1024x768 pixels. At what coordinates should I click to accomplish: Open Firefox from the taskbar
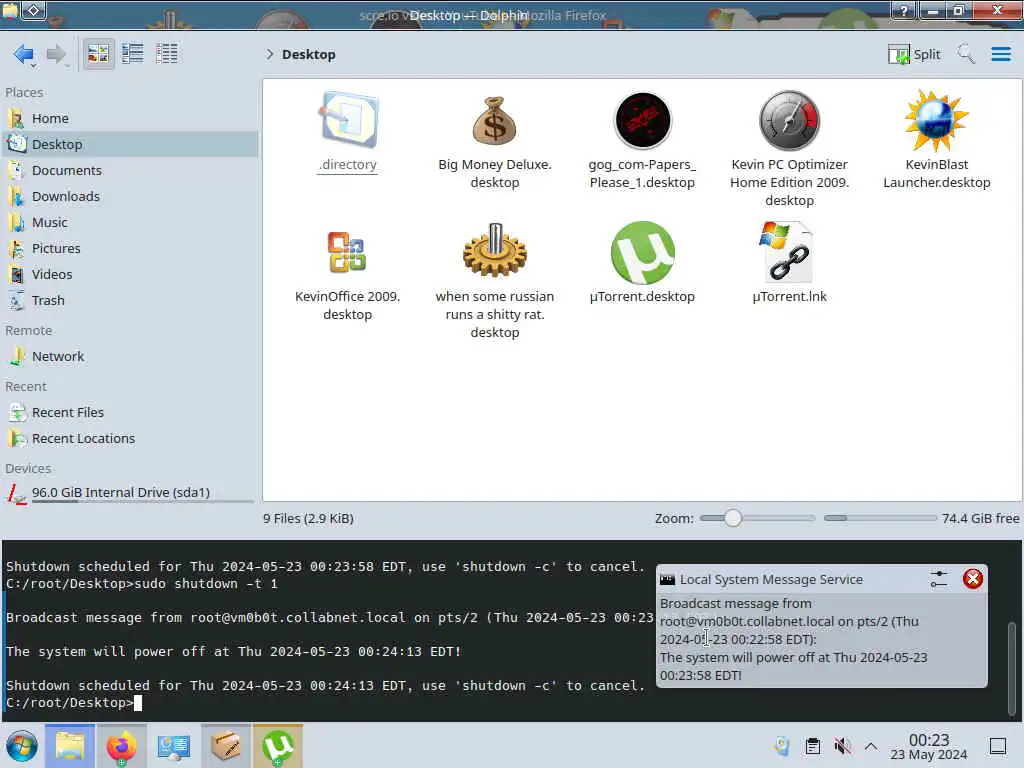click(x=121, y=746)
